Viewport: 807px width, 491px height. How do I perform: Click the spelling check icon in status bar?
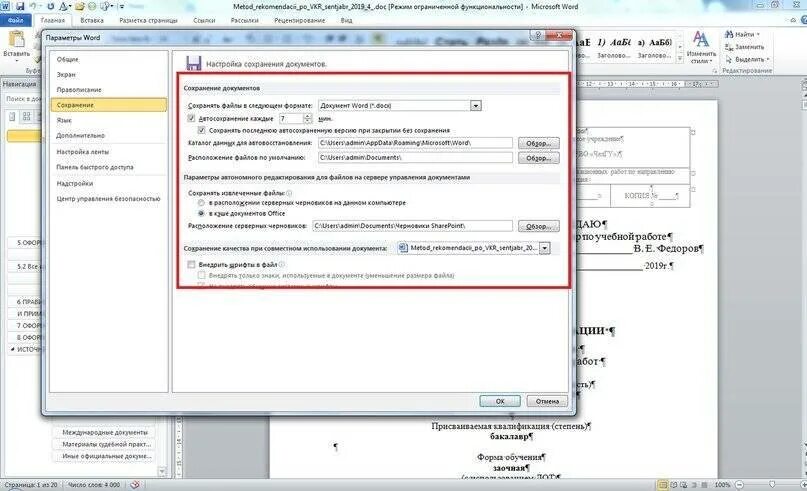[x=135, y=485]
